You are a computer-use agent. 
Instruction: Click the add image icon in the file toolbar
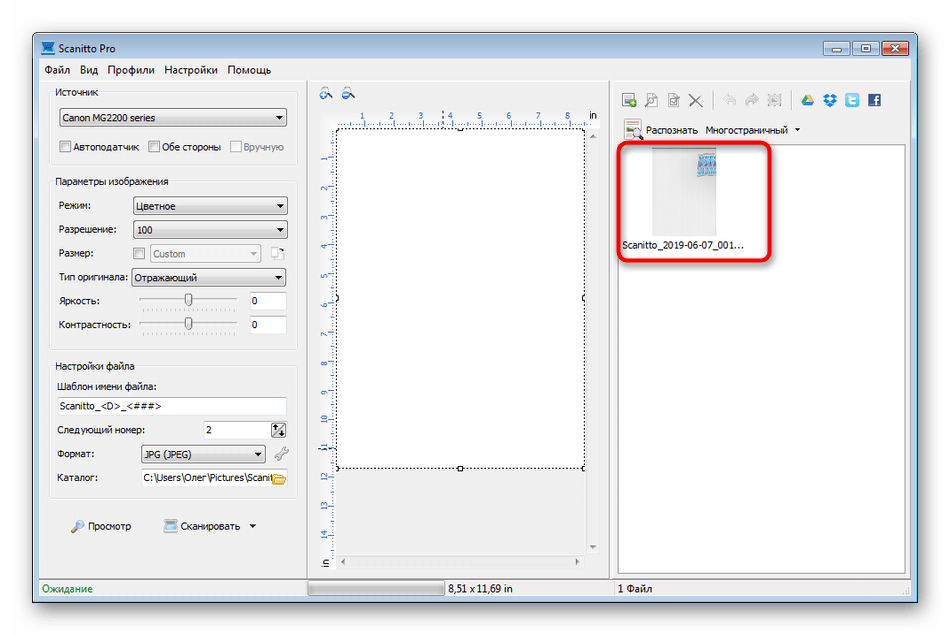click(629, 100)
